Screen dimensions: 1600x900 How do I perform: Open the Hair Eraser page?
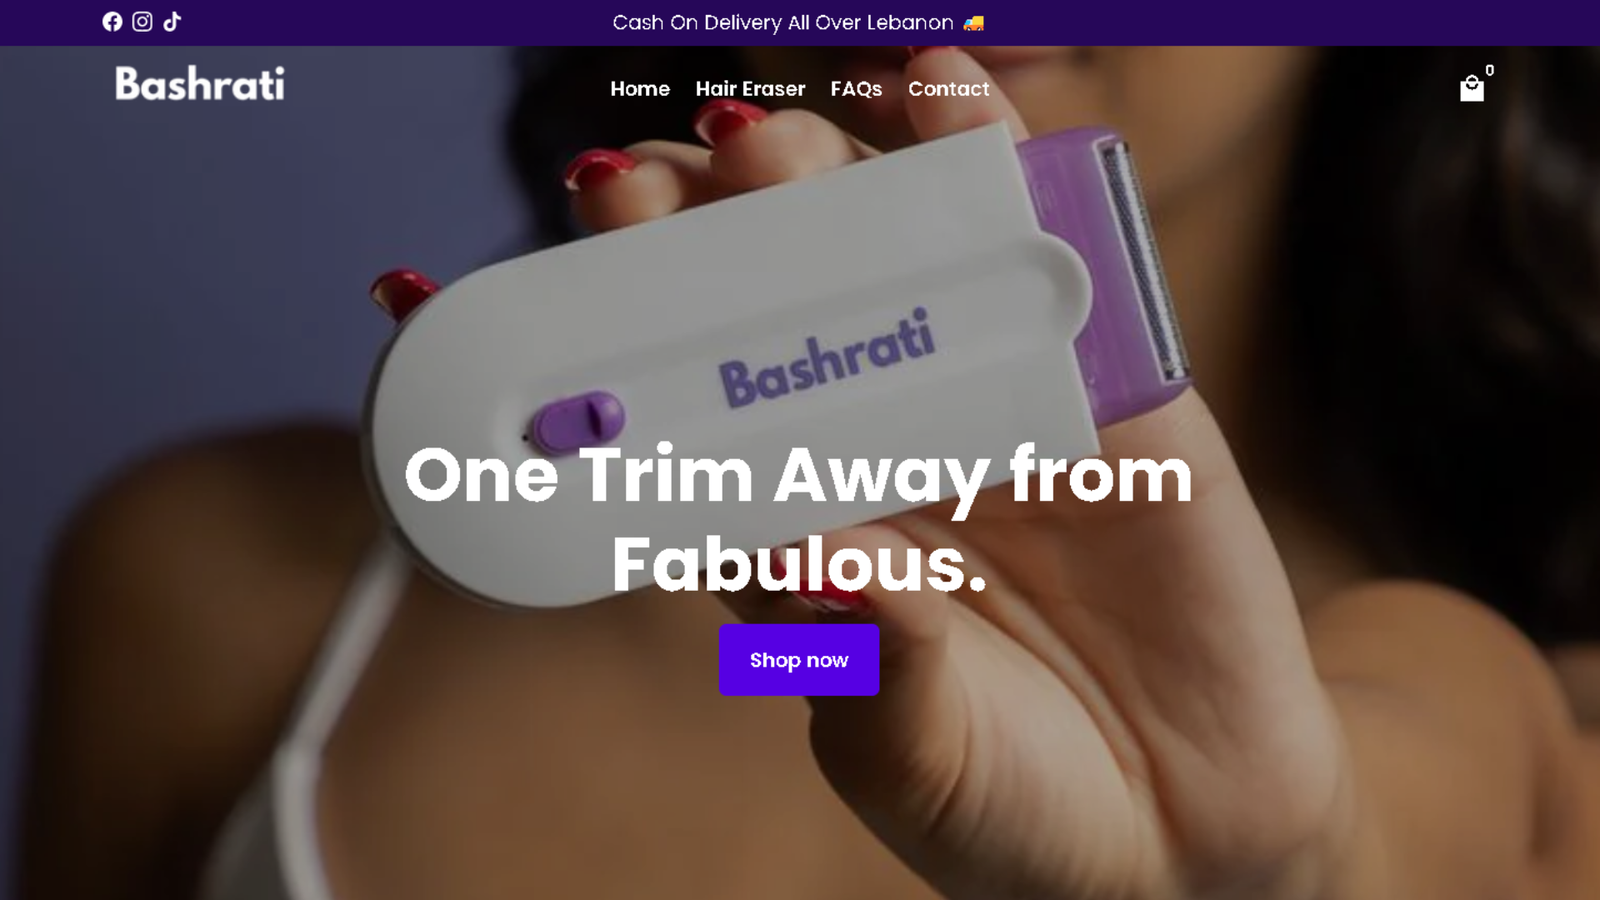tap(750, 89)
